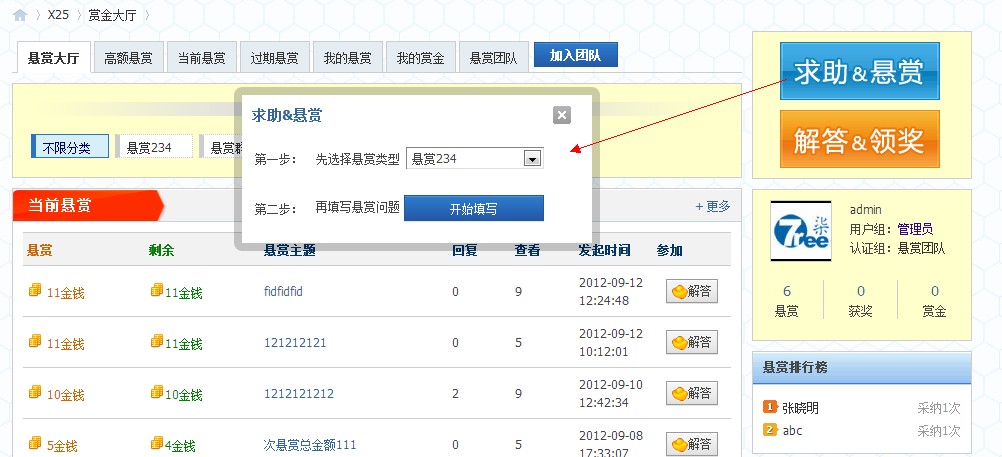The width and height of the screenshot is (1002, 457).
Task: Go to the 我的赏金 tab
Action: (x=420, y=58)
